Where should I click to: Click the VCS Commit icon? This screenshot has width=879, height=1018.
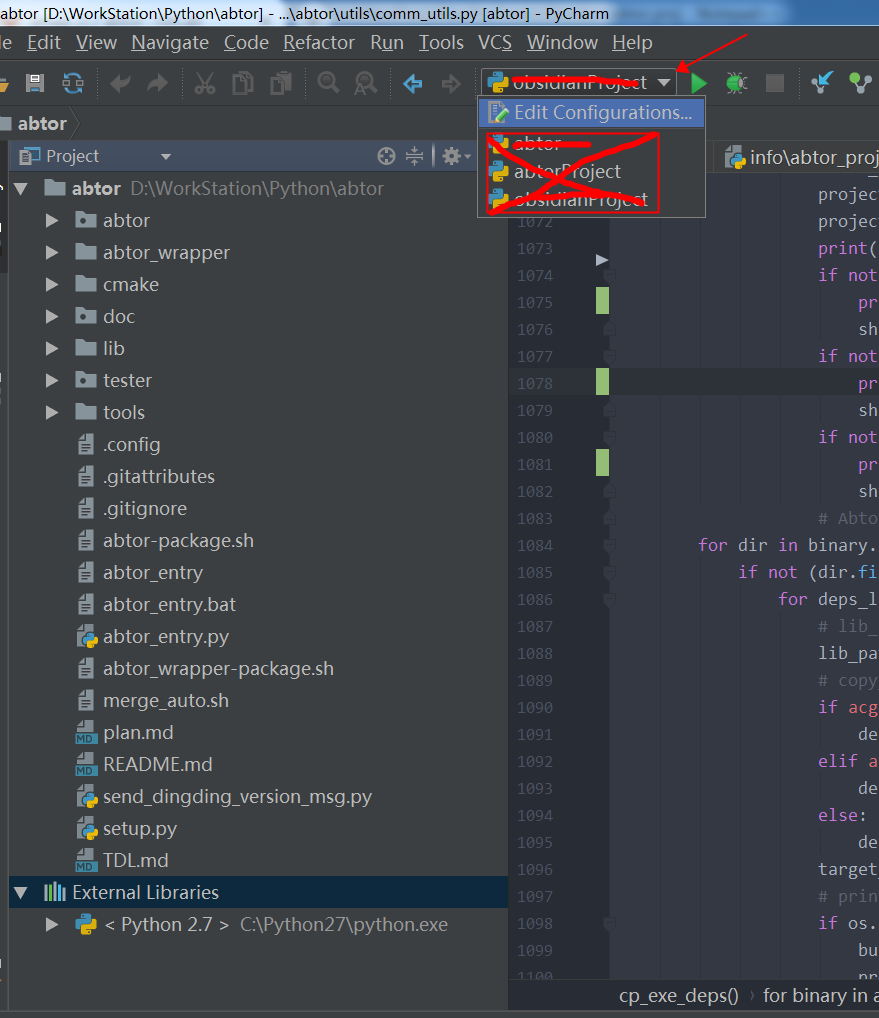(860, 82)
